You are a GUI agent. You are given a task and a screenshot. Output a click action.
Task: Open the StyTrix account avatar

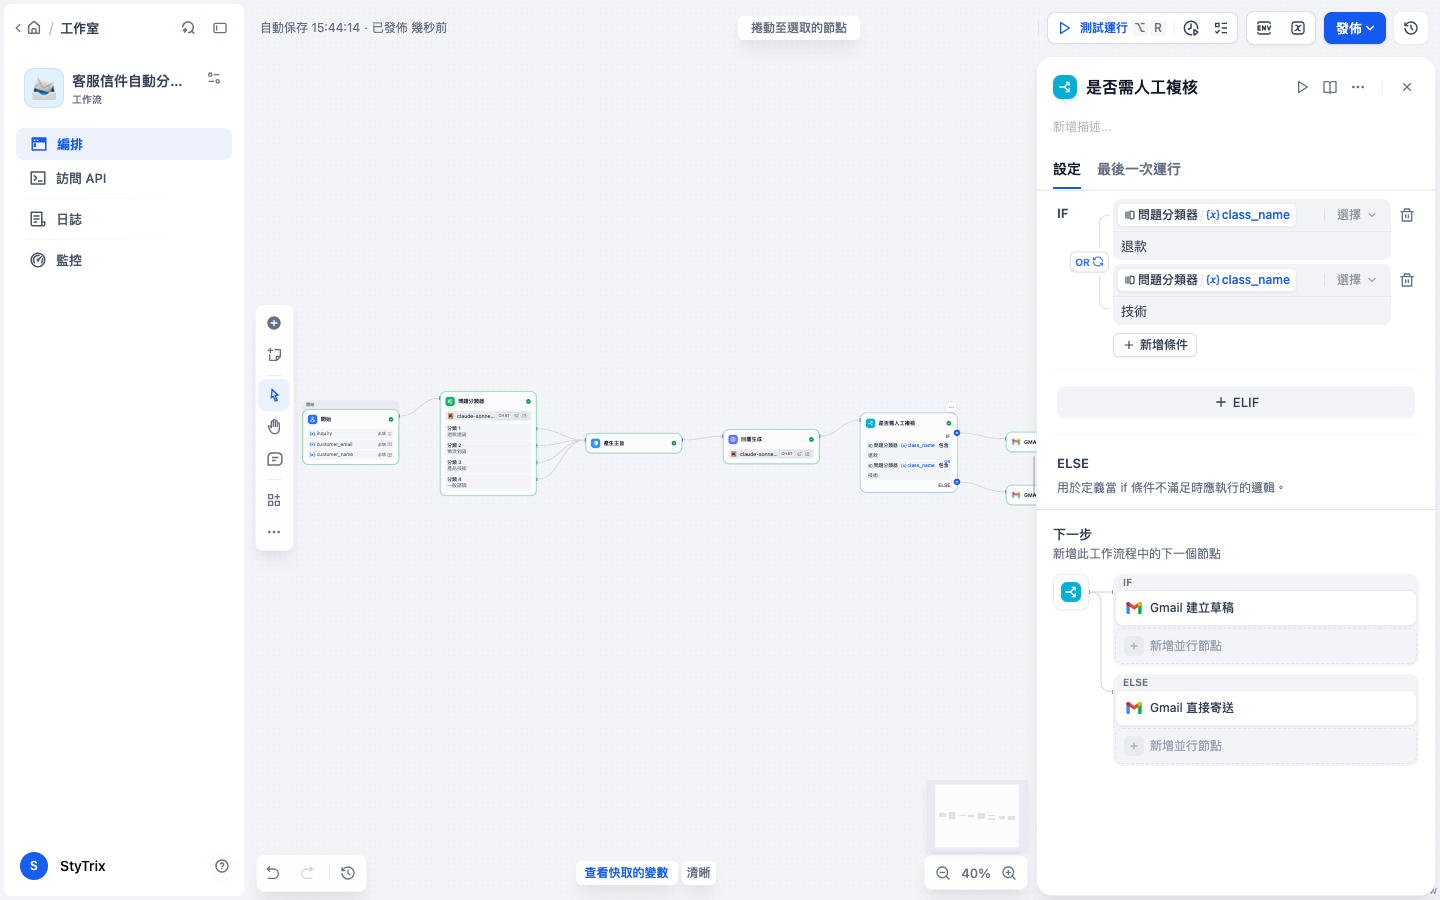pos(34,866)
